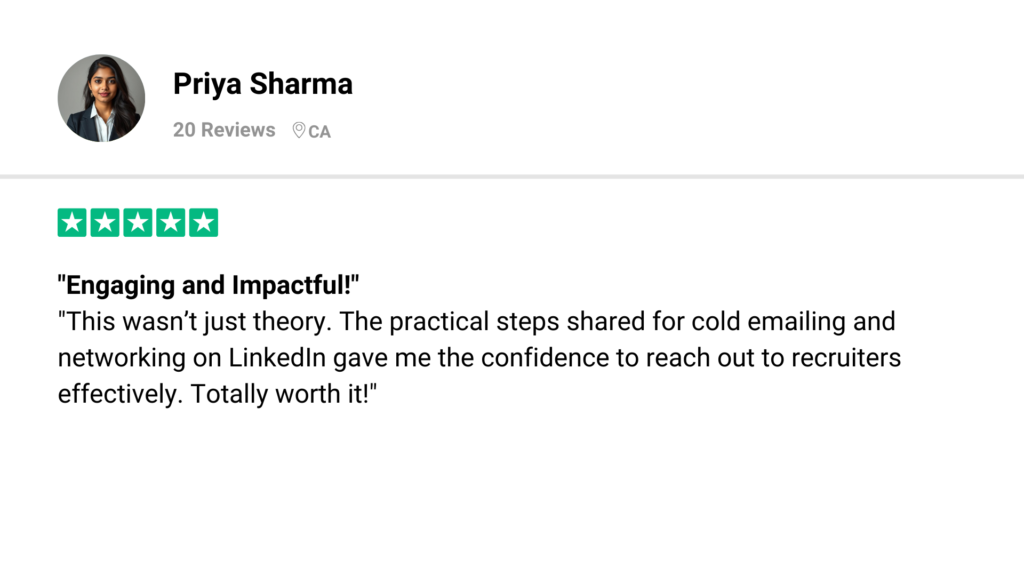
Task: Click Priya Sharma's profile photo
Action: point(101,98)
